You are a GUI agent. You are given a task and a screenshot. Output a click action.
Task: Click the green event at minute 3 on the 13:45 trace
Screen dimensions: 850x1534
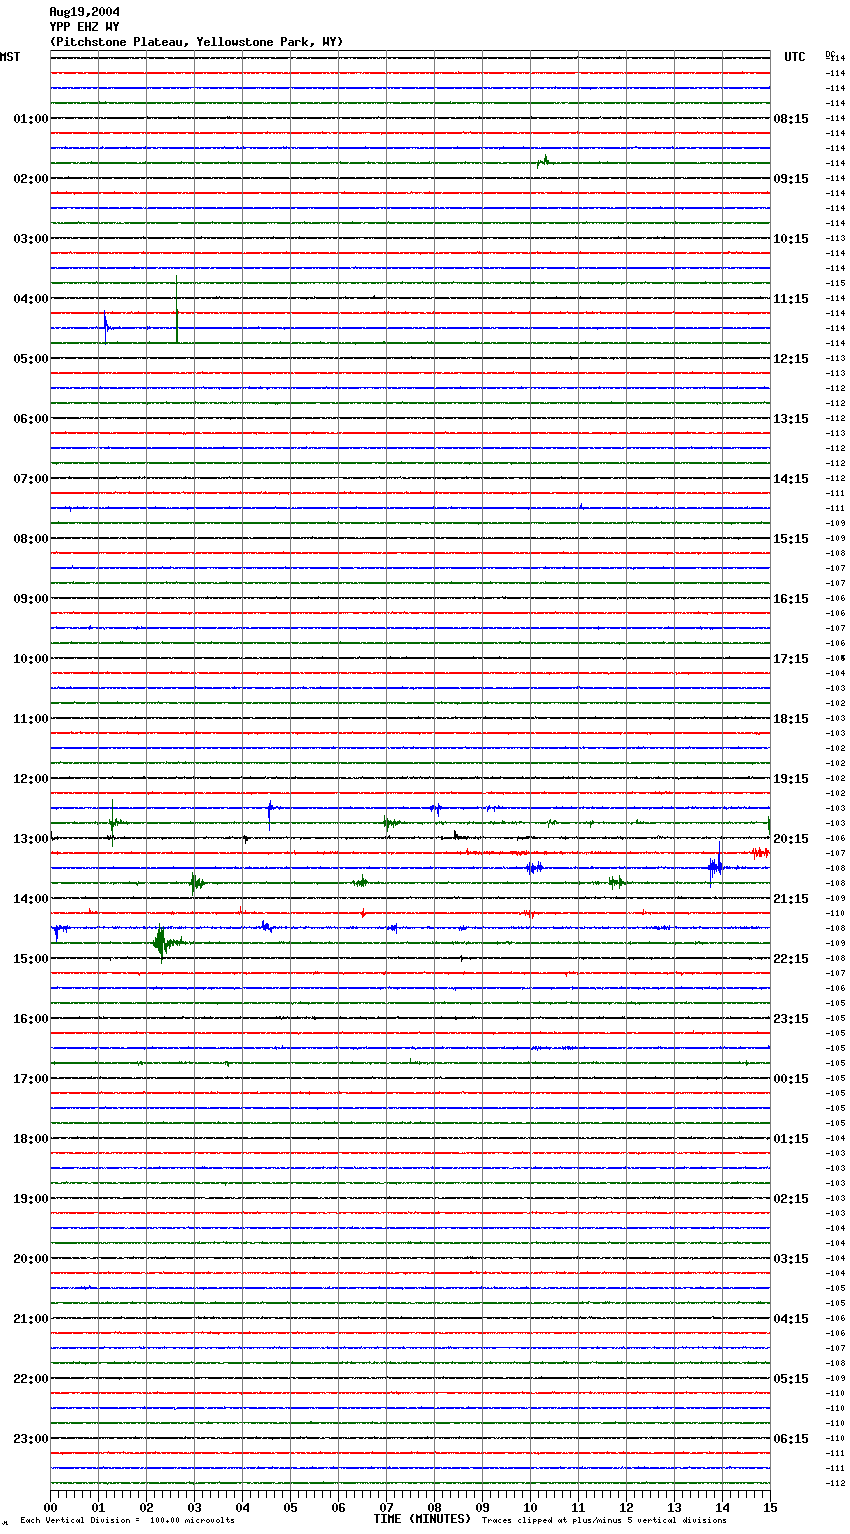tap(197, 882)
